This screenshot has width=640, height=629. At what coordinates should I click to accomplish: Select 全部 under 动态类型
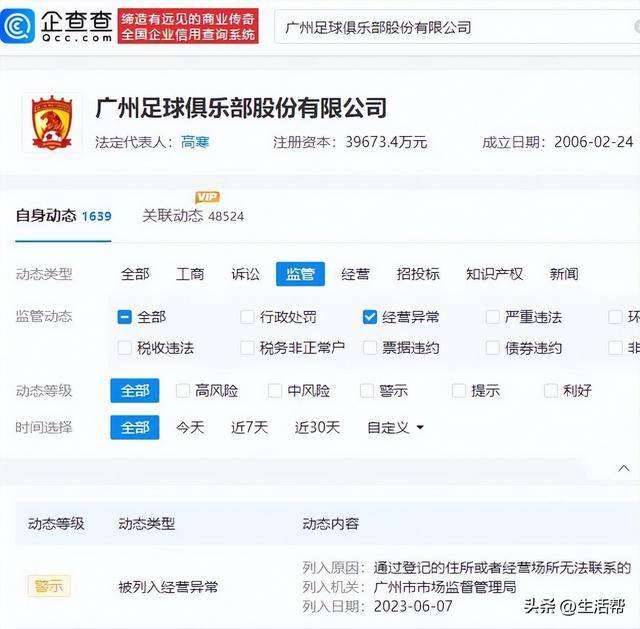[135, 274]
